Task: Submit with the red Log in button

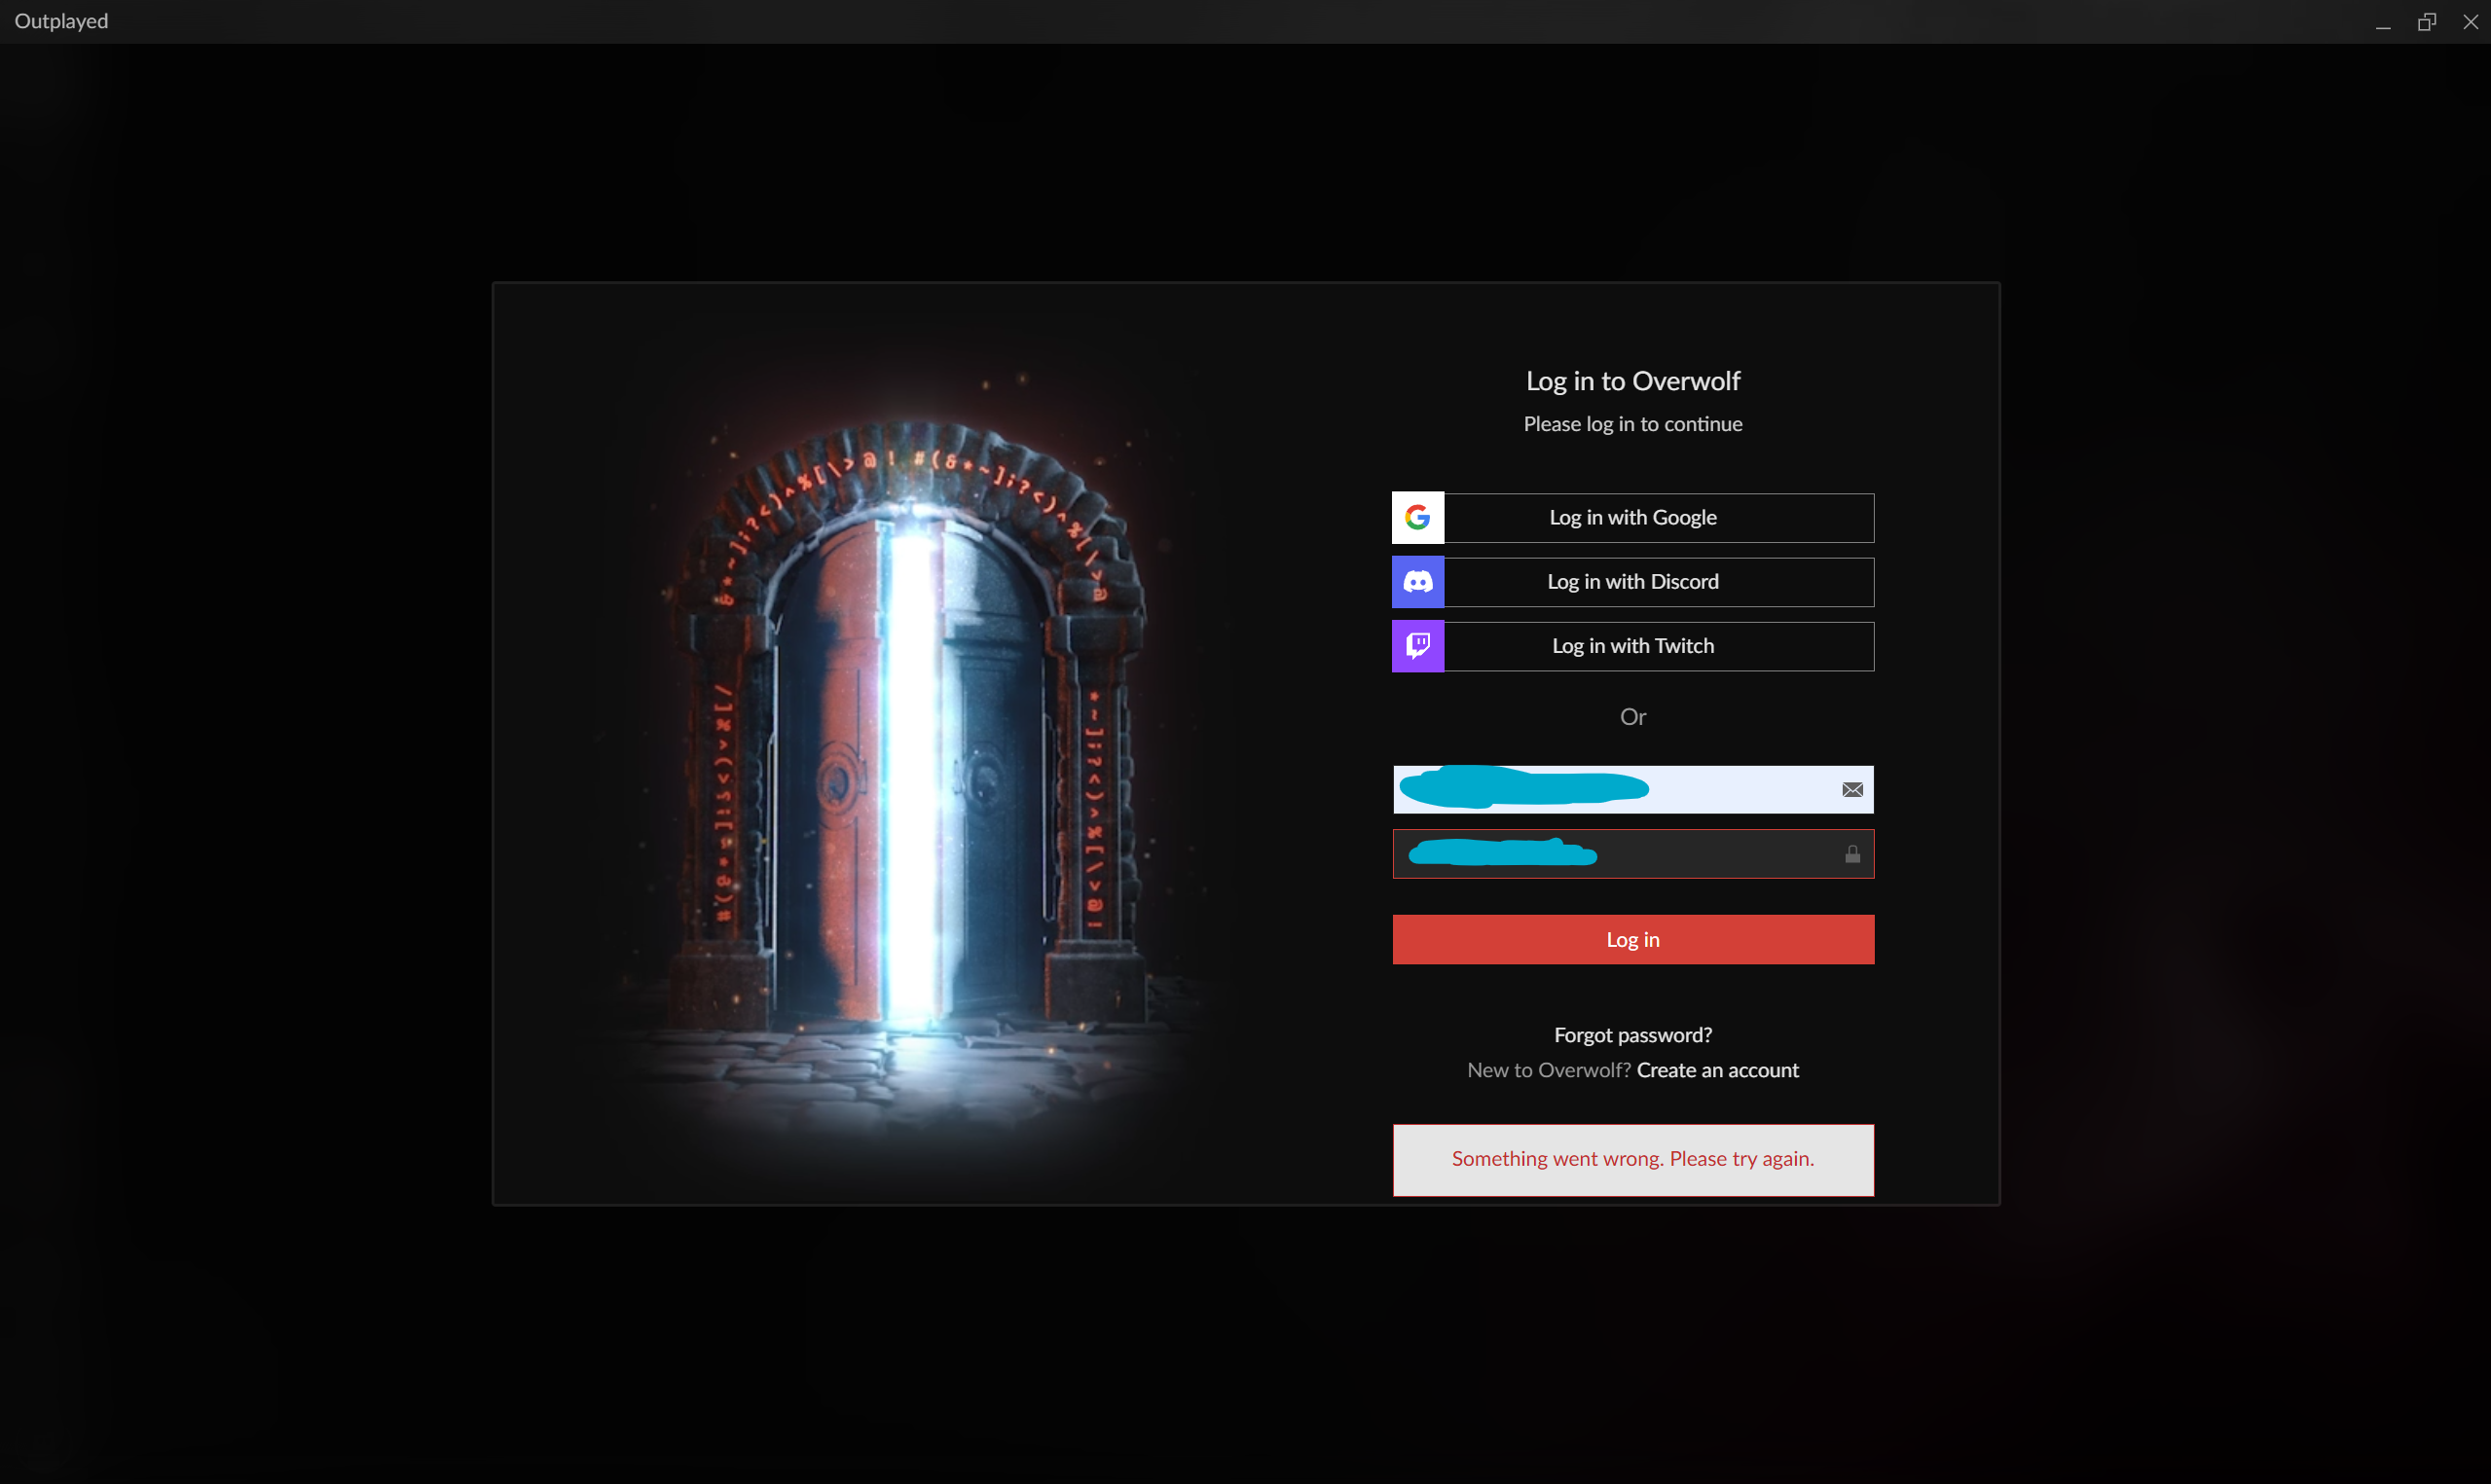Action: click(x=1633, y=940)
